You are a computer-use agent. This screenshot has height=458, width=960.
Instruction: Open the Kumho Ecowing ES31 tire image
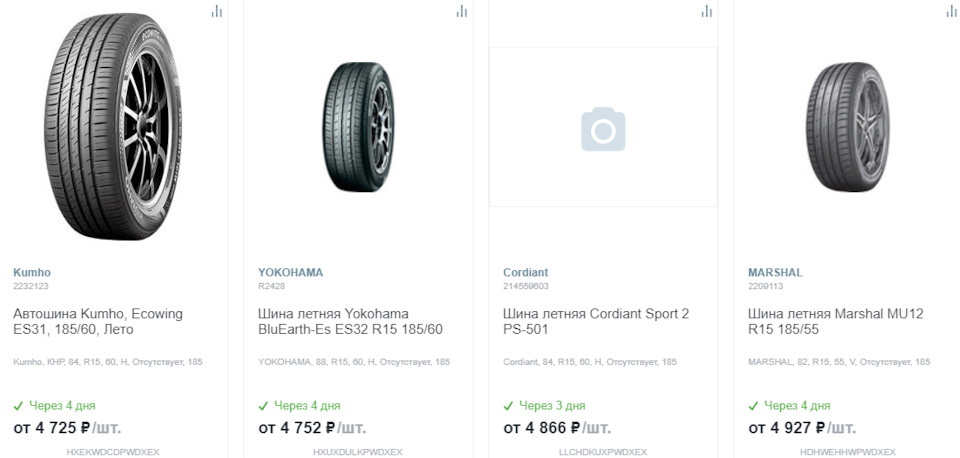tap(113, 126)
